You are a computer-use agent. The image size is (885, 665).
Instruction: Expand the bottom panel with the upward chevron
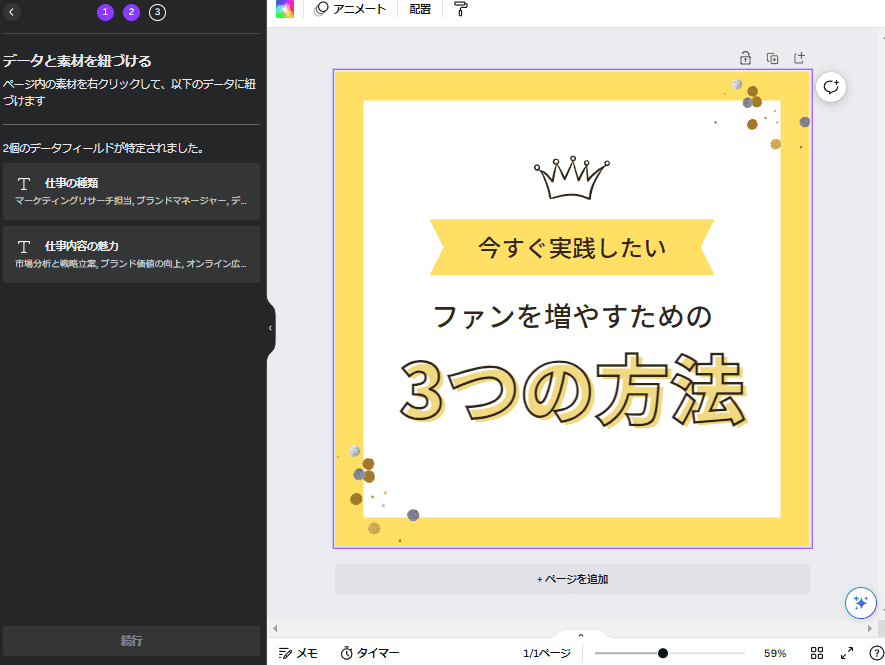[581, 634]
